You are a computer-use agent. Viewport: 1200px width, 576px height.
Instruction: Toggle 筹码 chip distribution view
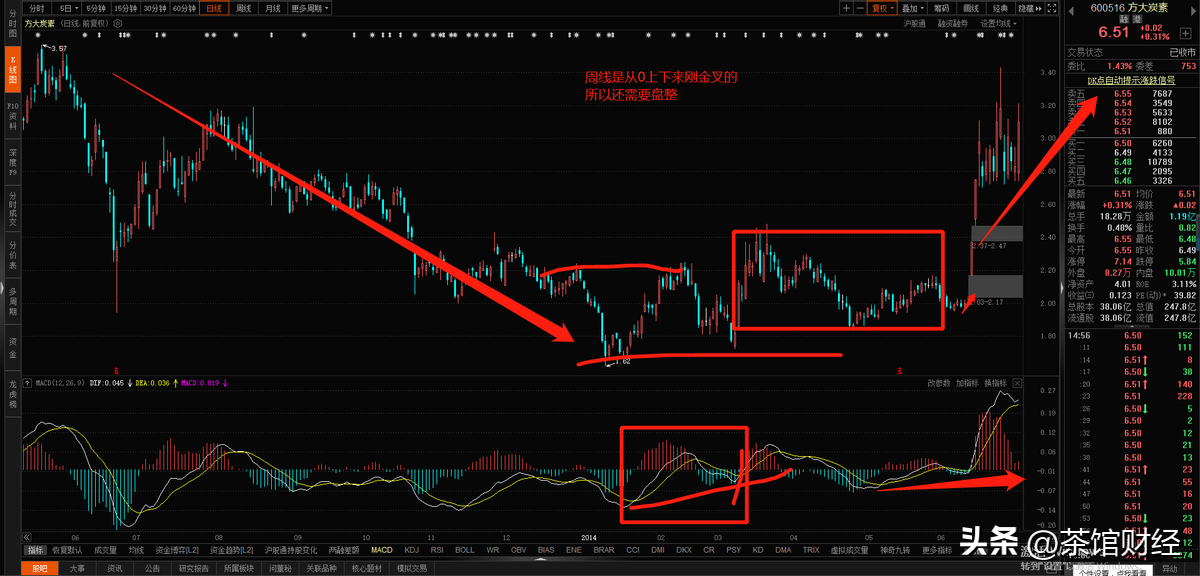point(941,8)
